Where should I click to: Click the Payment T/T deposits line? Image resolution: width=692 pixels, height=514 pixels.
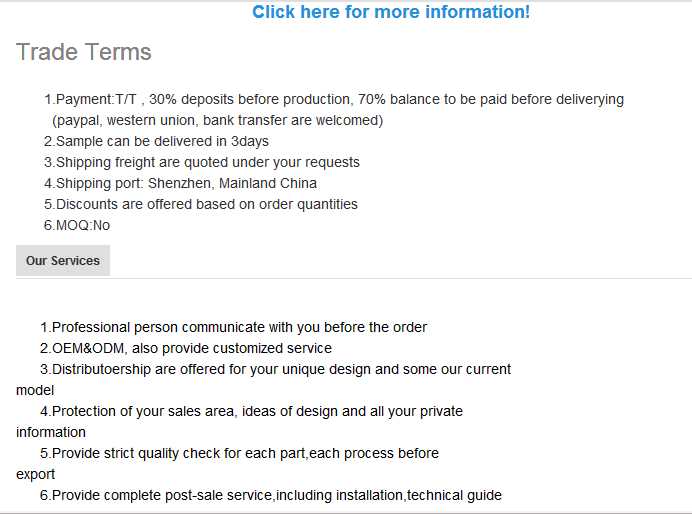click(334, 100)
